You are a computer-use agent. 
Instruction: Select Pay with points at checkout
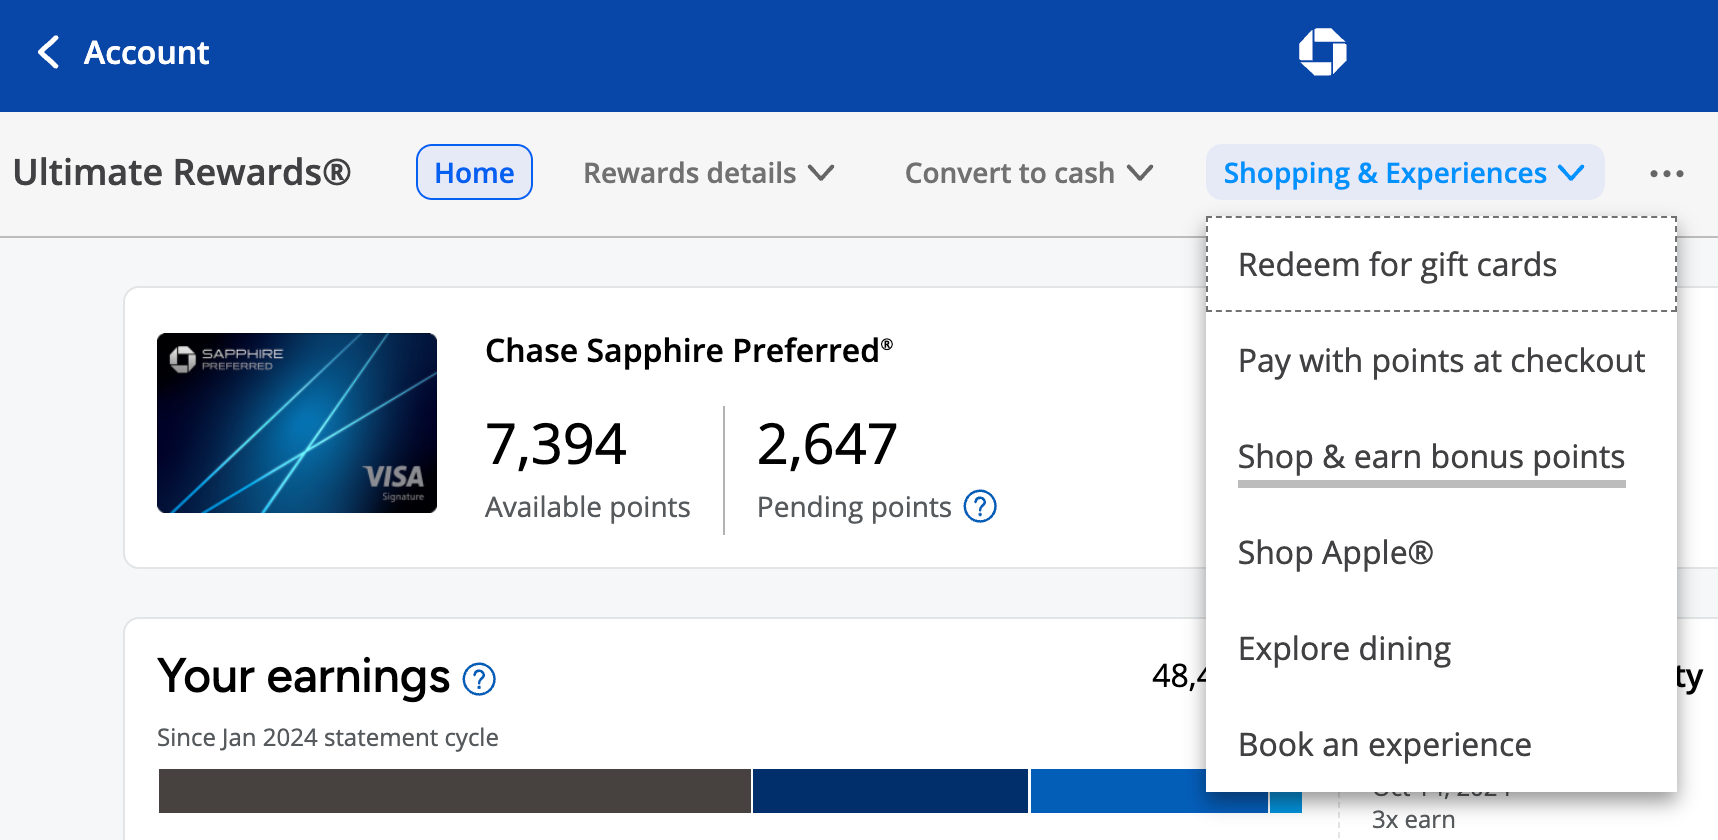1440,361
